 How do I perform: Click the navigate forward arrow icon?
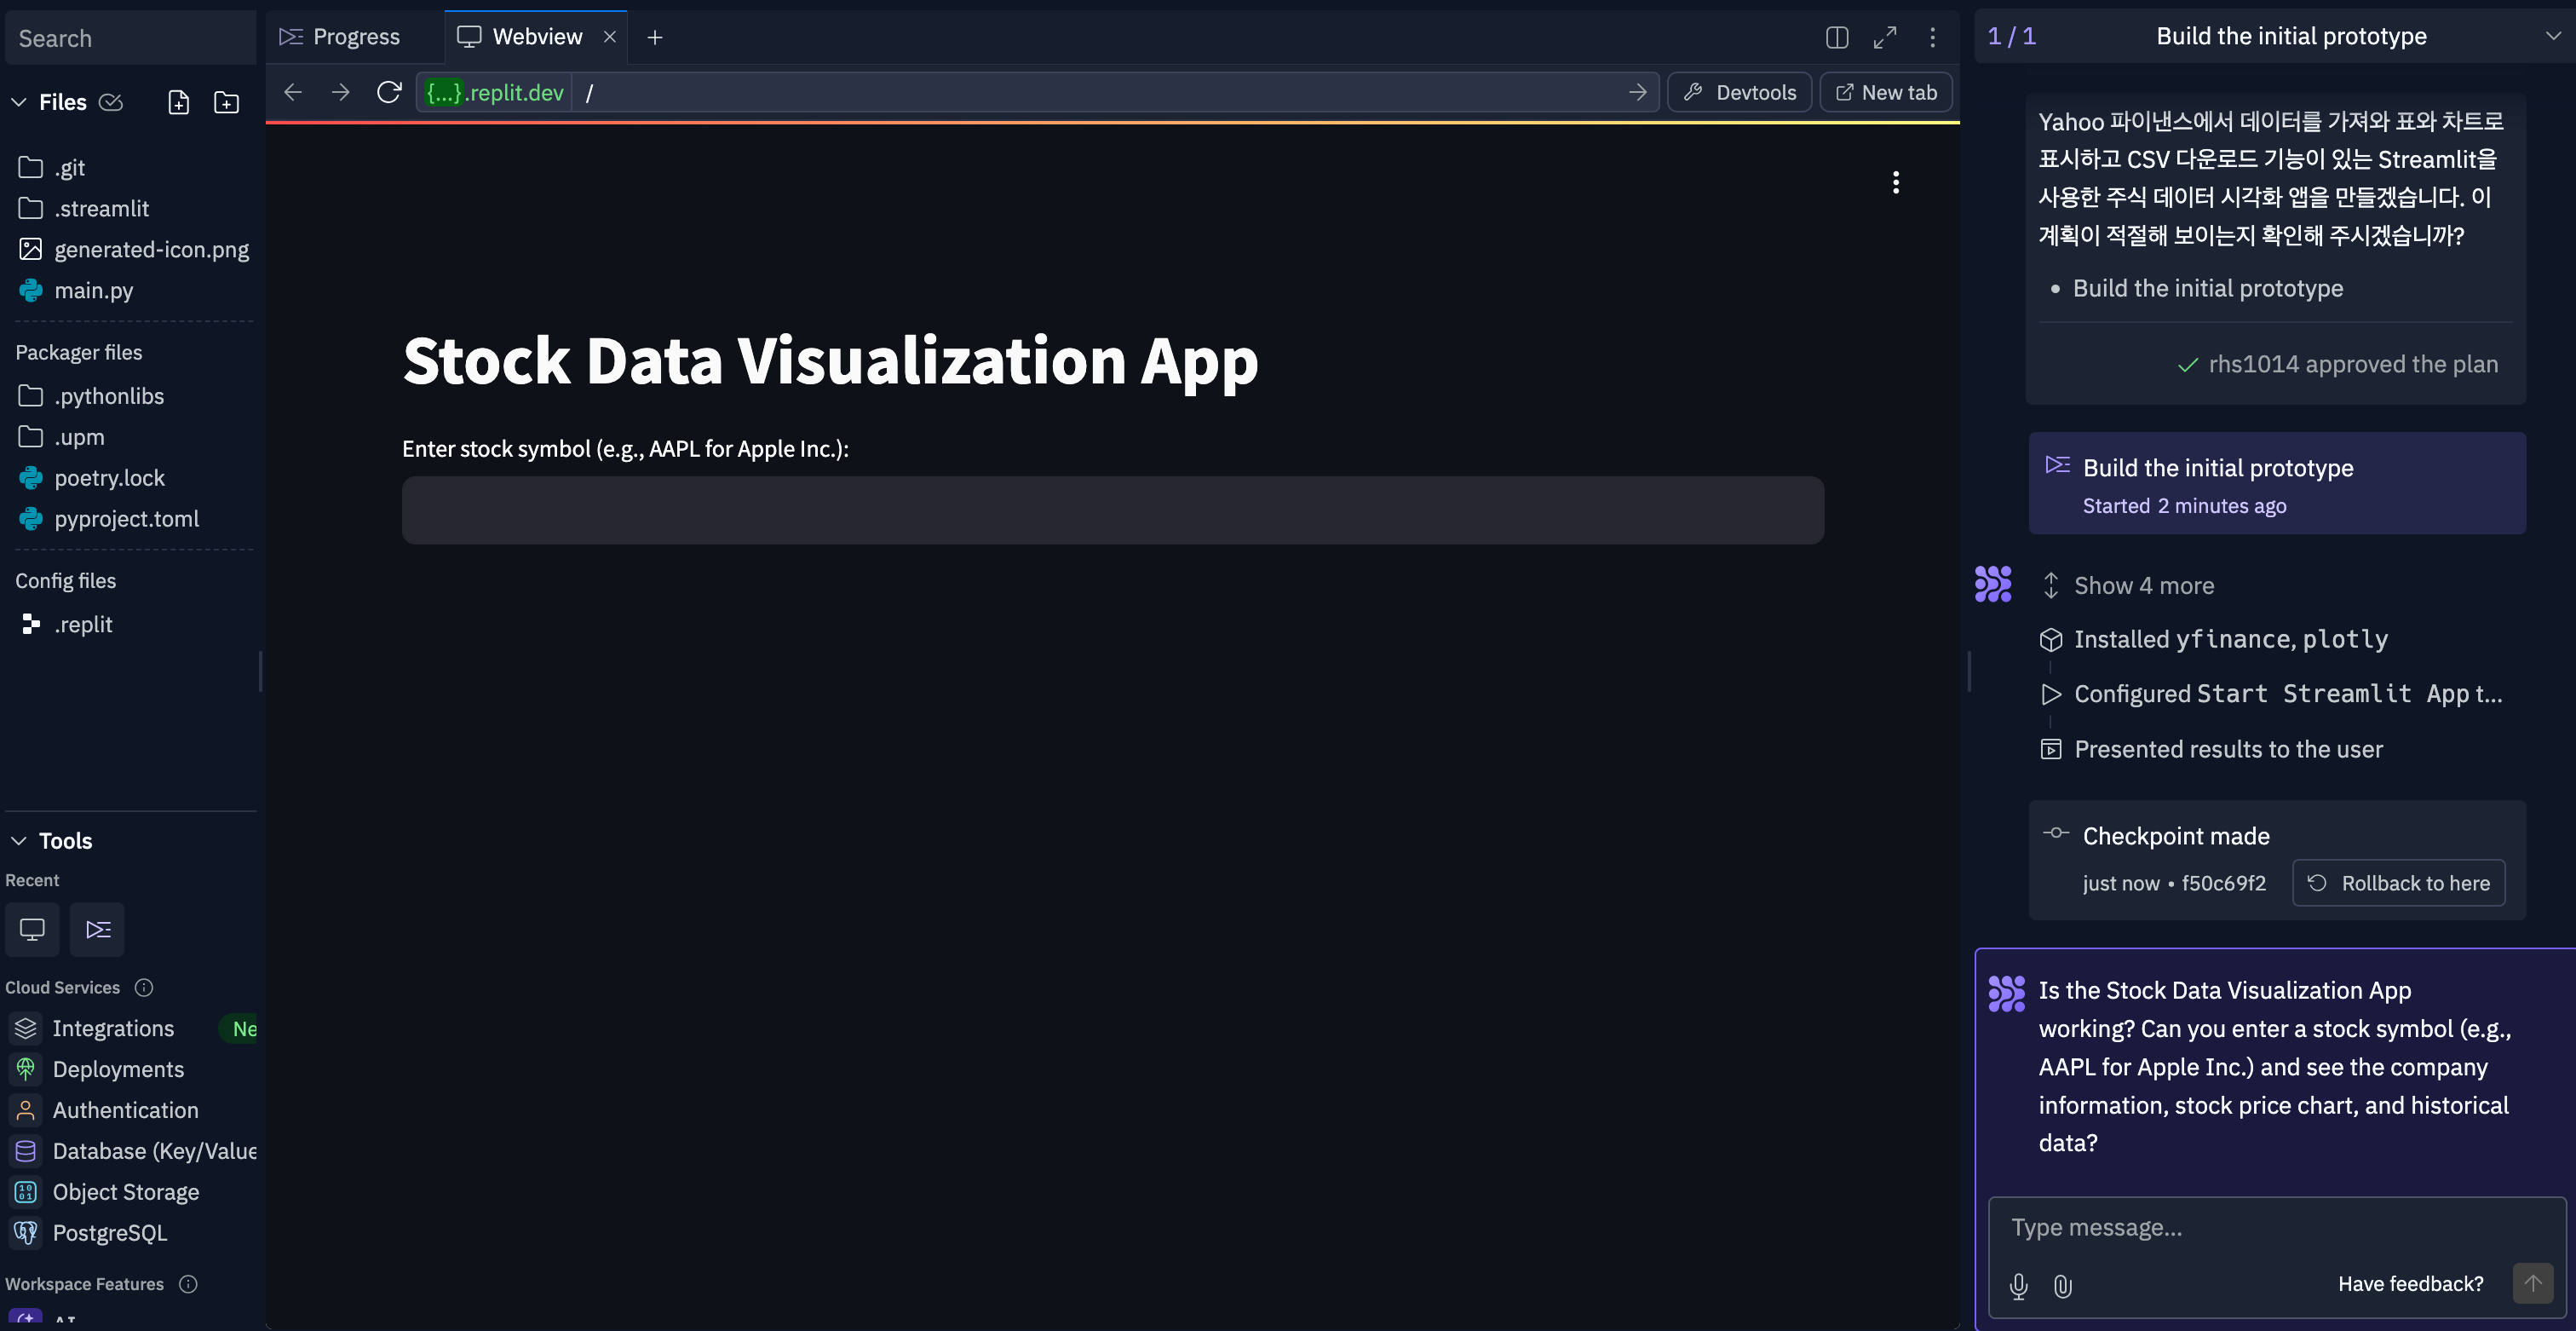point(337,92)
